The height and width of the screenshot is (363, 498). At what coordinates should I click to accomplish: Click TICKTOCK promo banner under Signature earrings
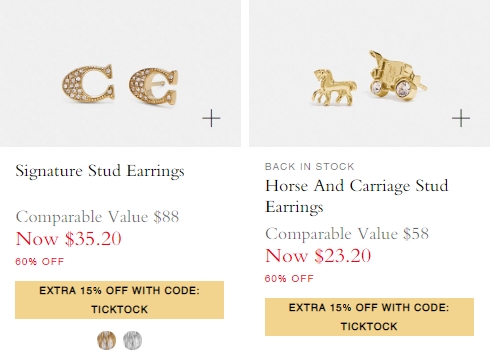point(119,300)
